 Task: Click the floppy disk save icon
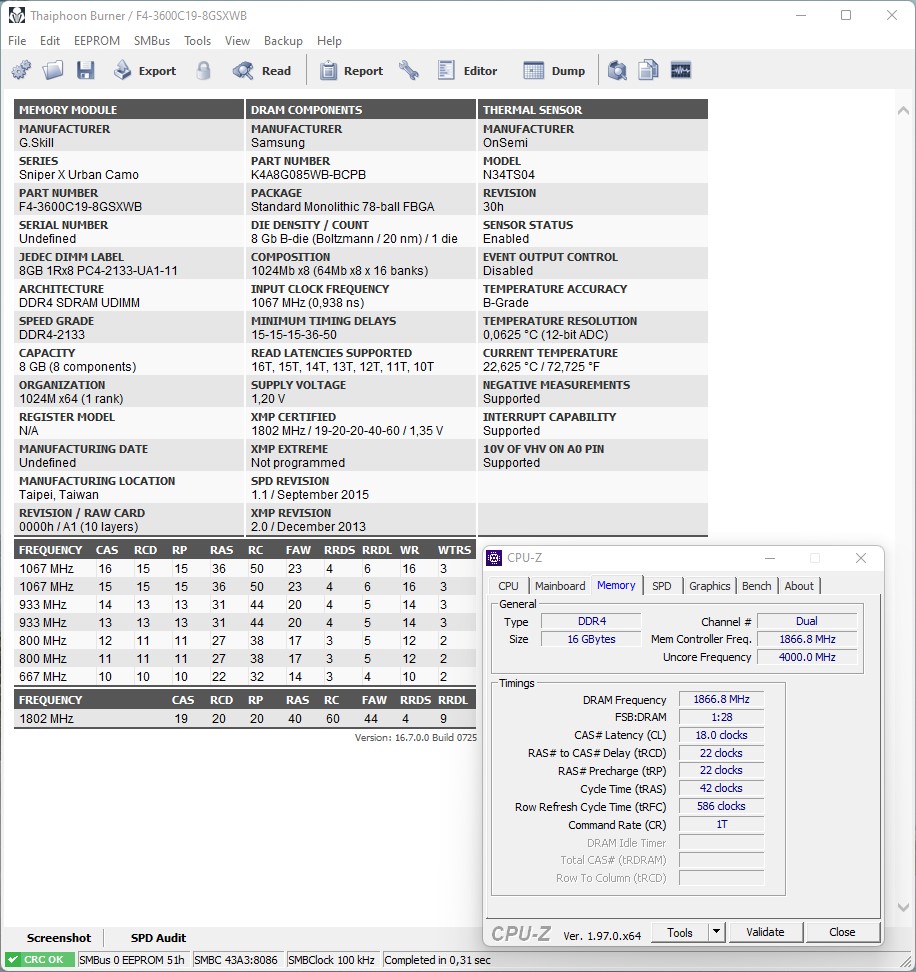click(x=86, y=71)
